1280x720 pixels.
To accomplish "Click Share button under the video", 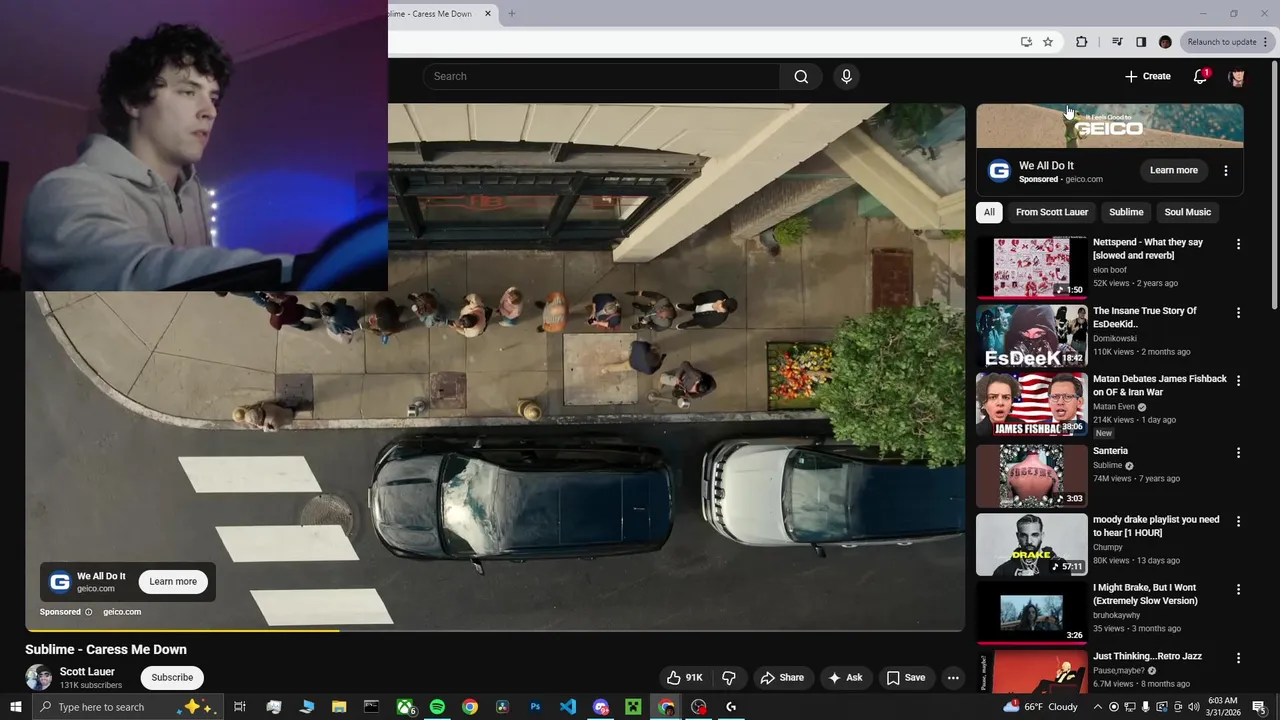I will point(781,678).
